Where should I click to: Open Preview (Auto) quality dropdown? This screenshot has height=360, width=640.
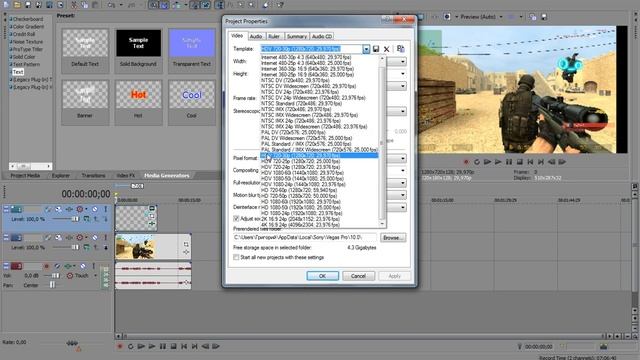pyautogui.click(x=501, y=17)
